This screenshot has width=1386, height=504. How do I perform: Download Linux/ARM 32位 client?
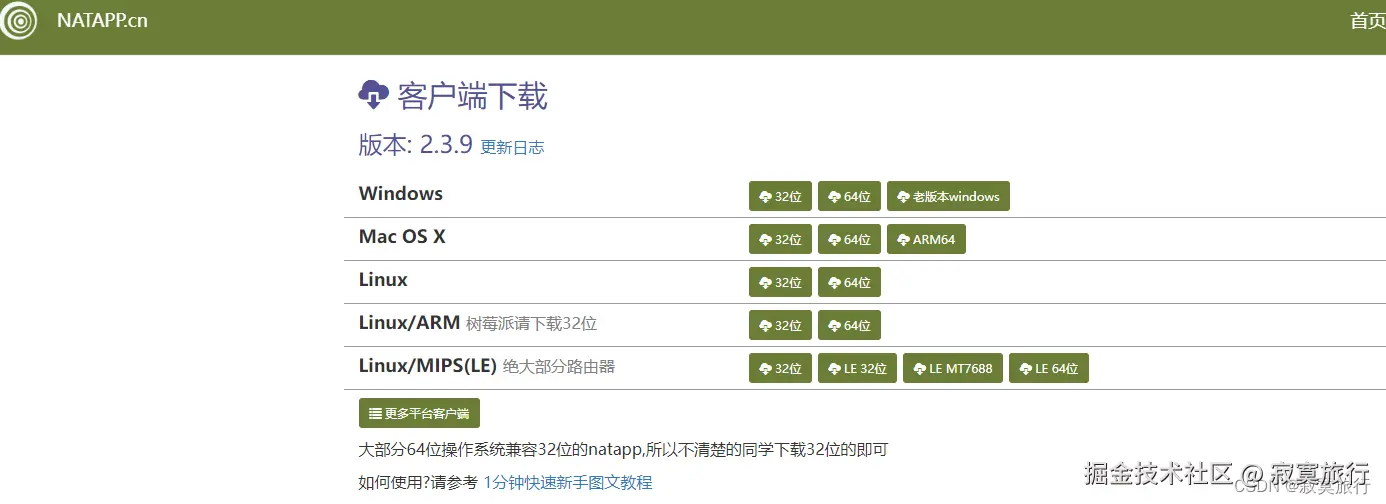[x=780, y=325]
